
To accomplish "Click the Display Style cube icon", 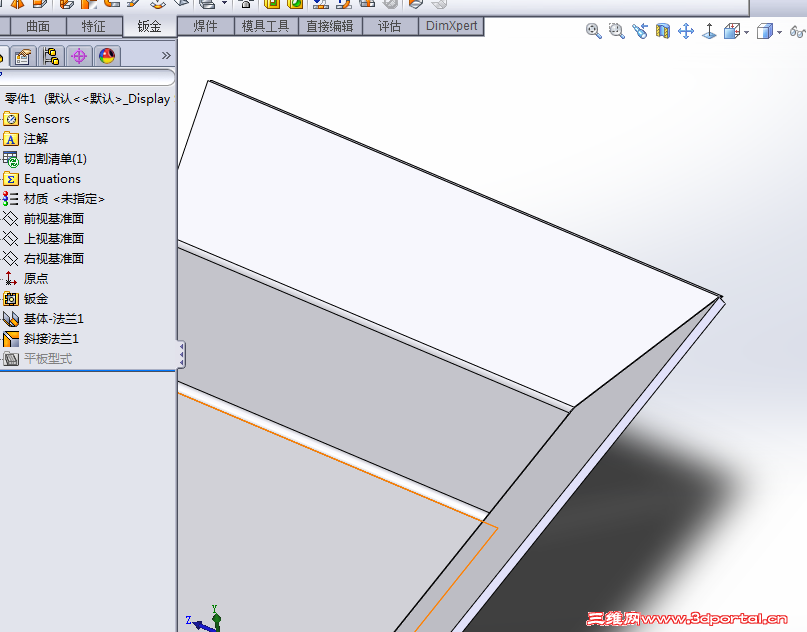I will tap(765, 31).
